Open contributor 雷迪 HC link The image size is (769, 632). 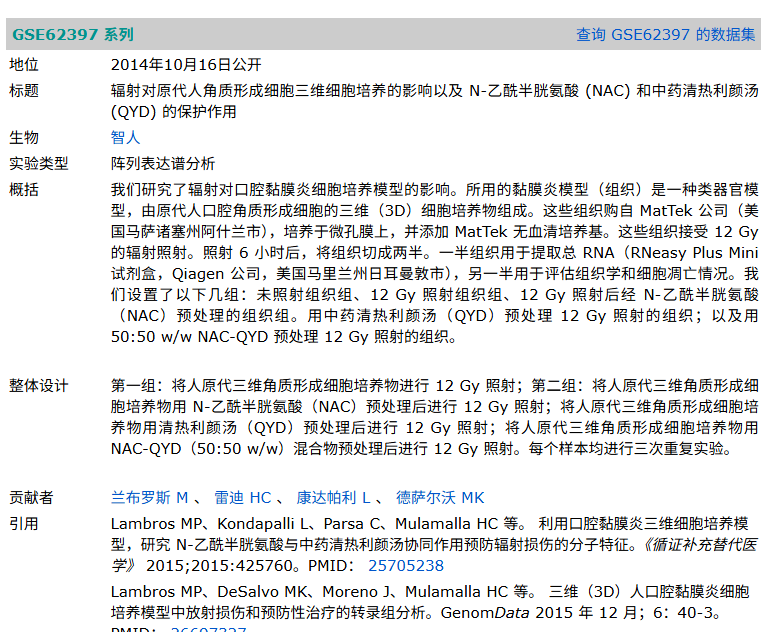(243, 498)
